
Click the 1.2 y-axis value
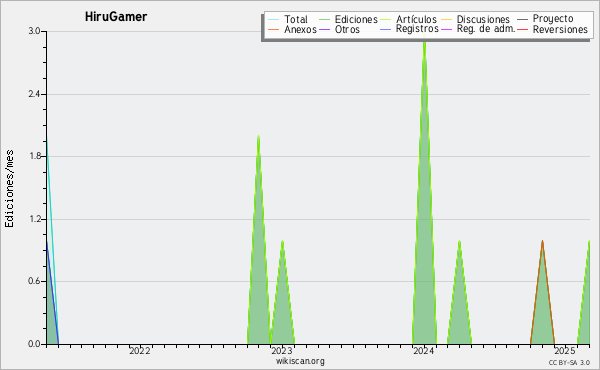click(x=34, y=219)
